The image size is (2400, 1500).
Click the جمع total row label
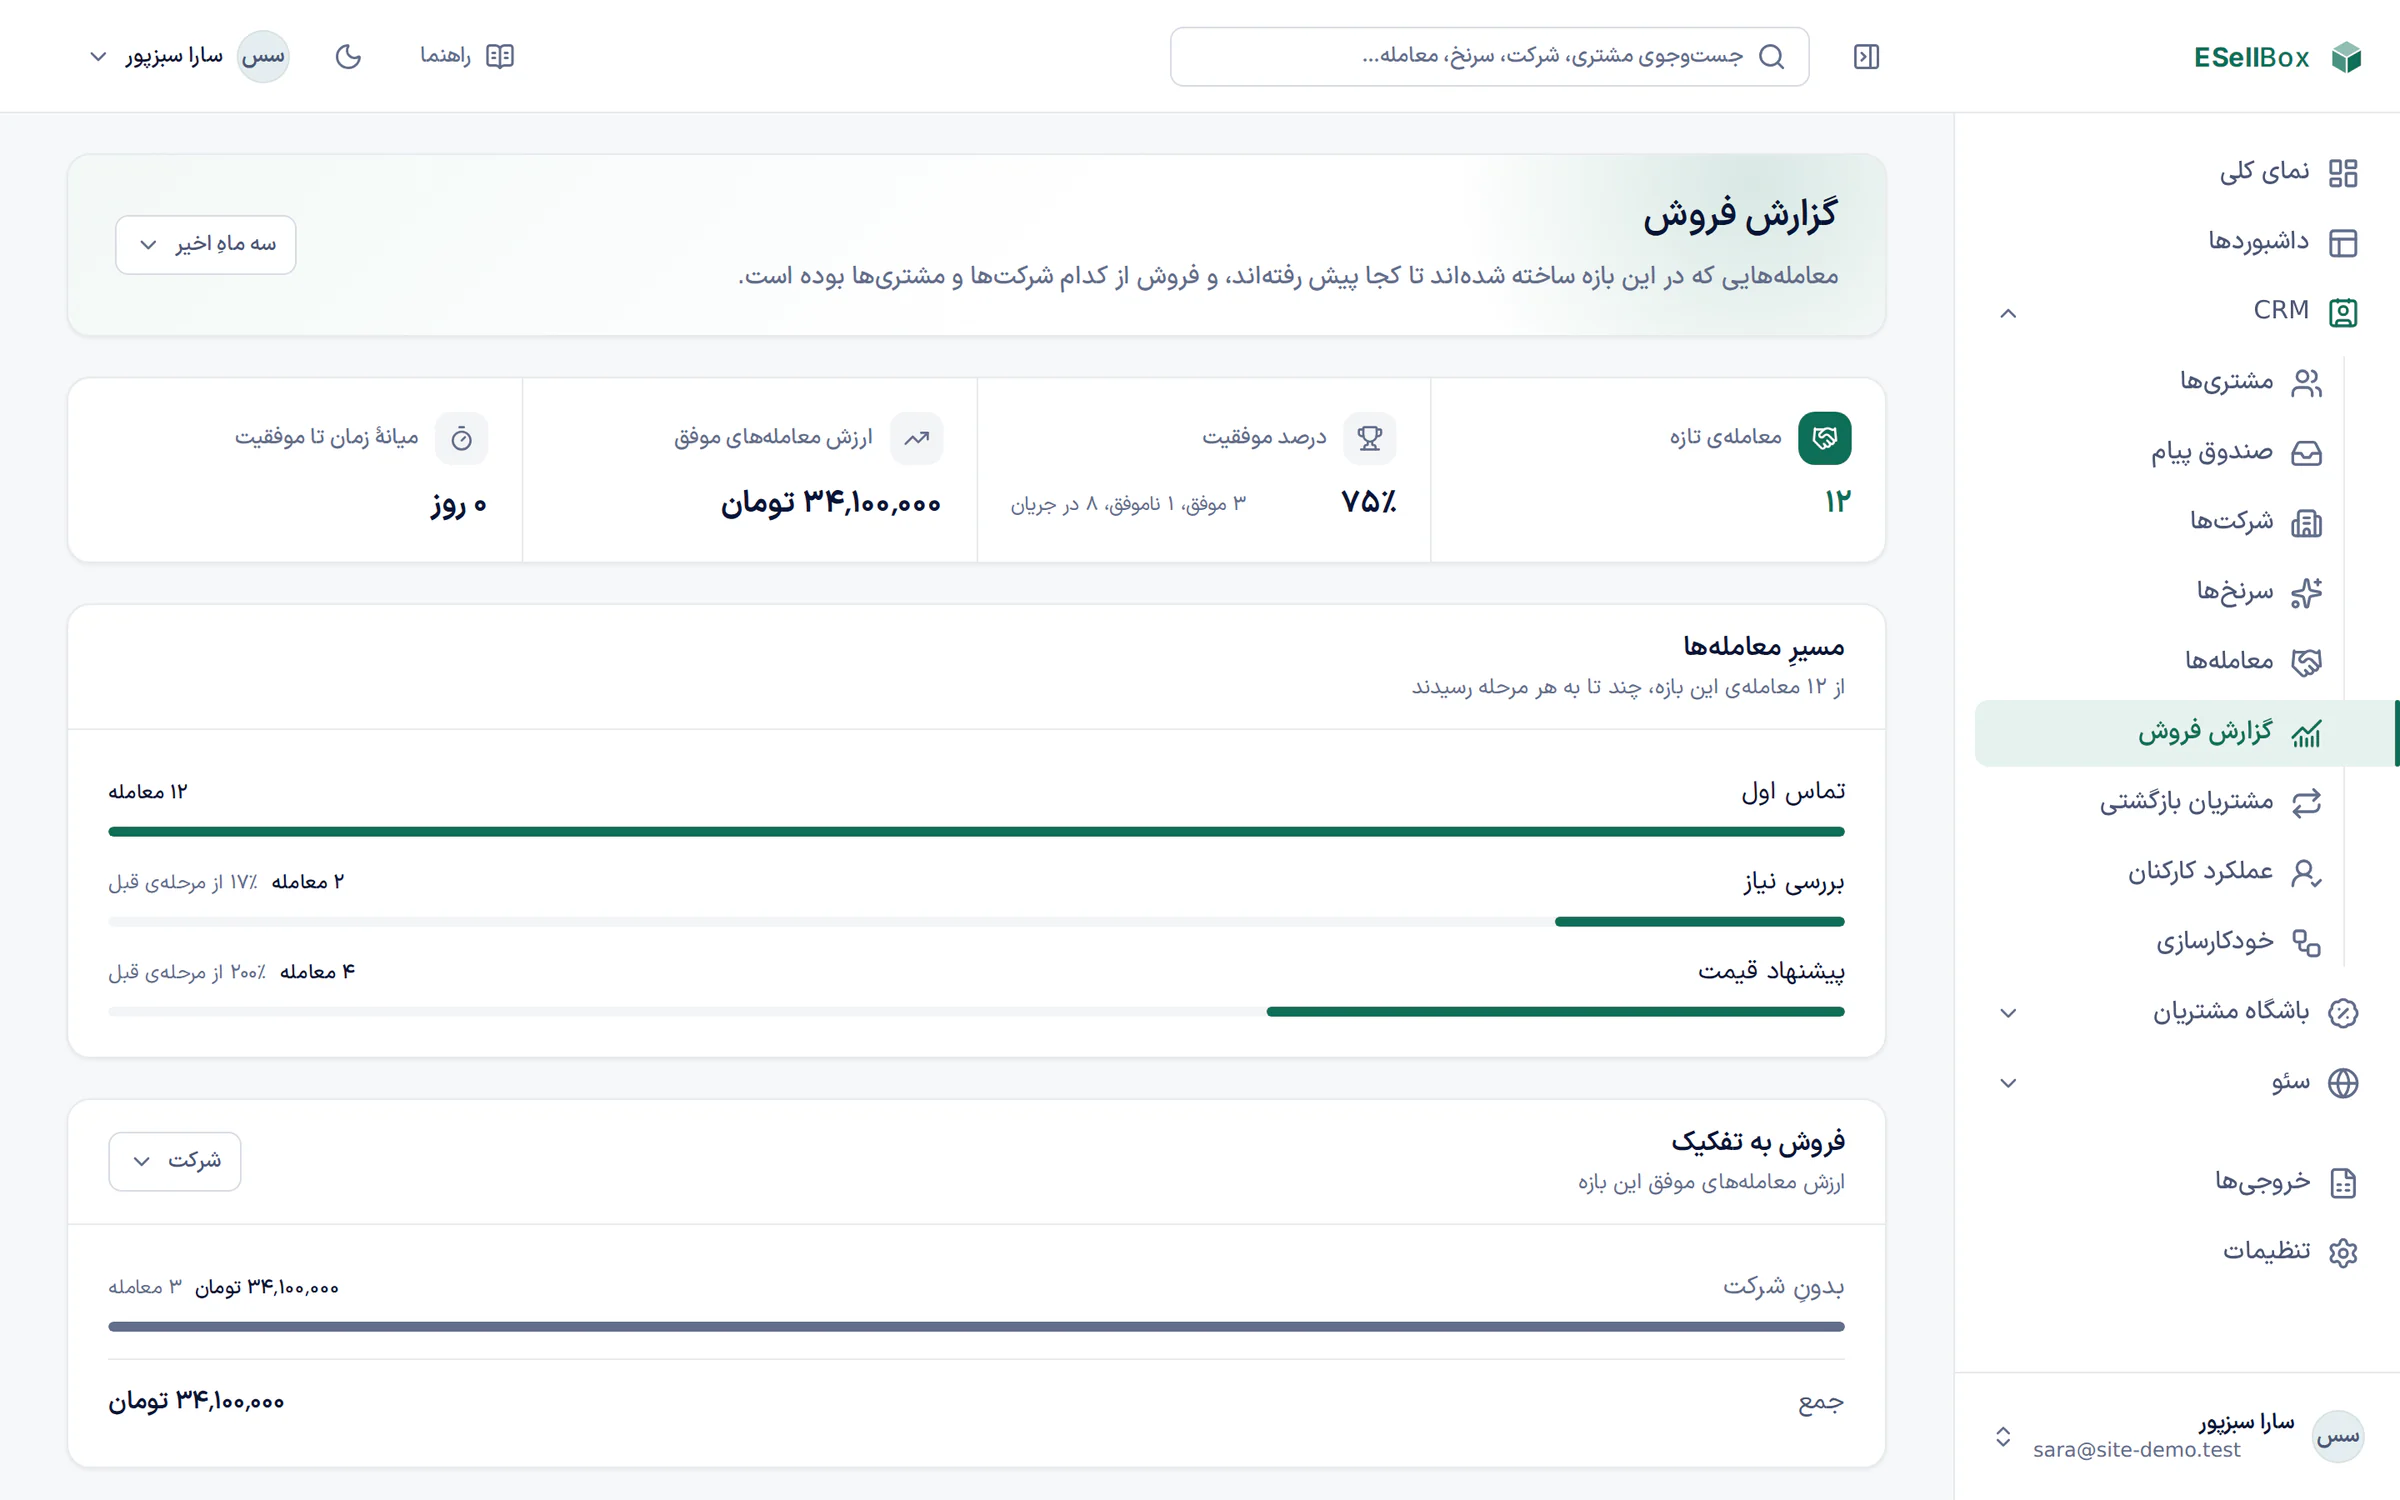coord(1820,1403)
